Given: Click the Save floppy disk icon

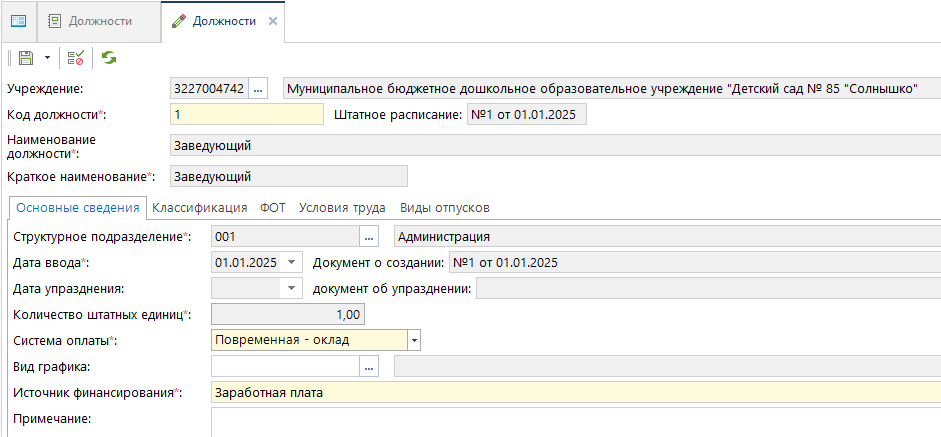Looking at the screenshot, I should click(25, 59).
